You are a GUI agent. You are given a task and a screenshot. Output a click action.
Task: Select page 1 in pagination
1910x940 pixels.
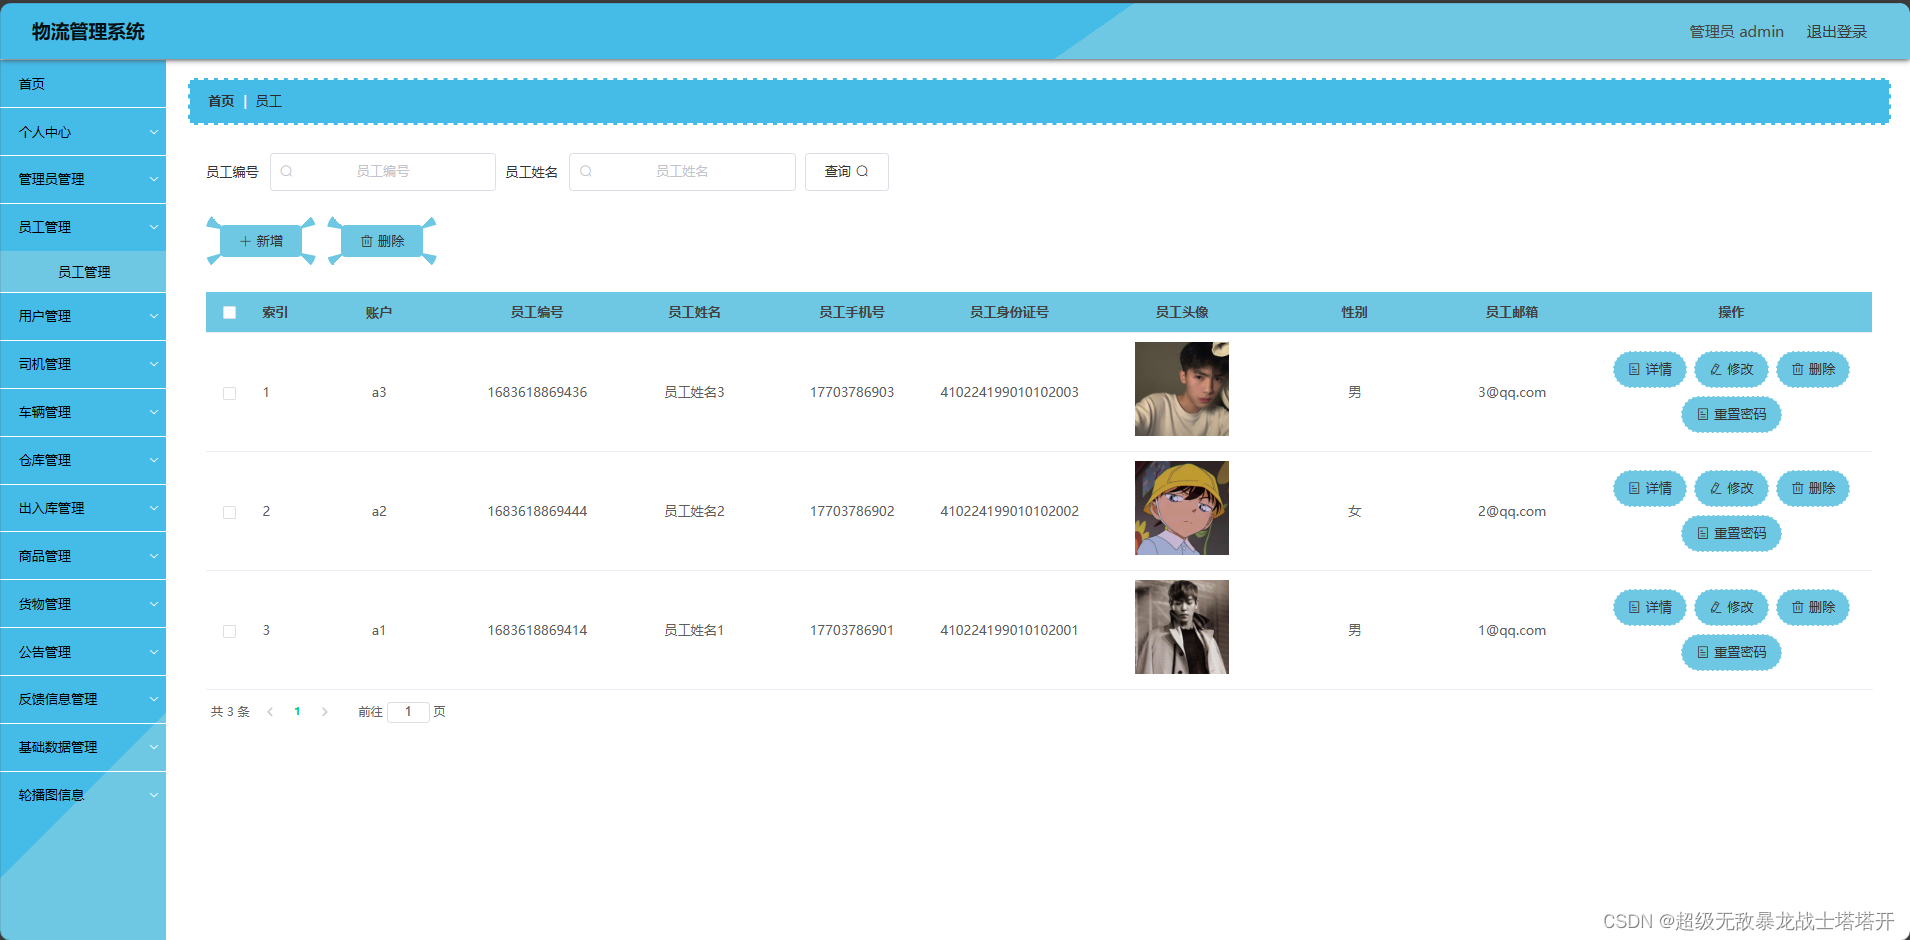pos(297,712)
